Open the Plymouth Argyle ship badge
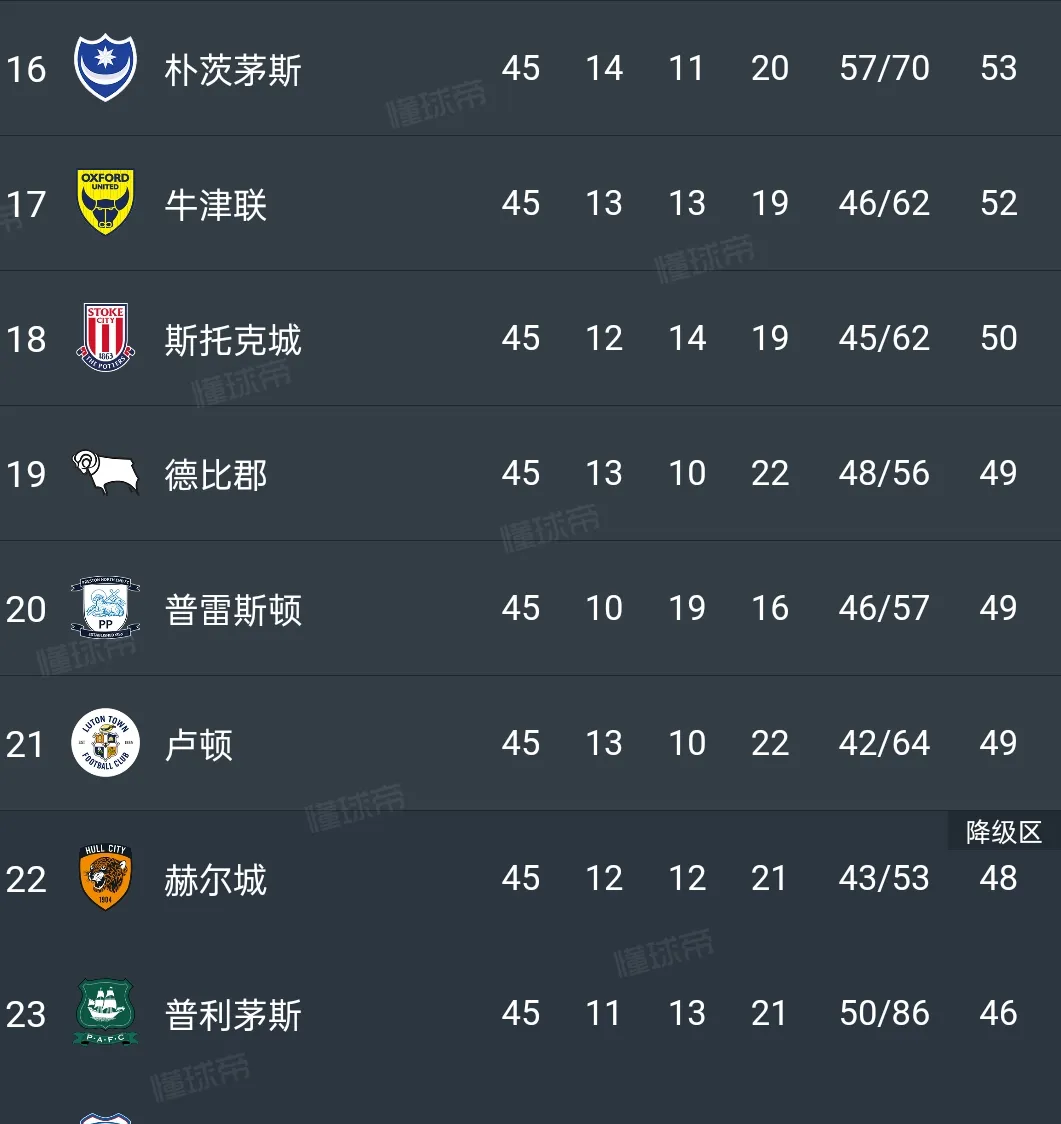The width and height of the screenshot is (1061, 1124). [105, 1012]
